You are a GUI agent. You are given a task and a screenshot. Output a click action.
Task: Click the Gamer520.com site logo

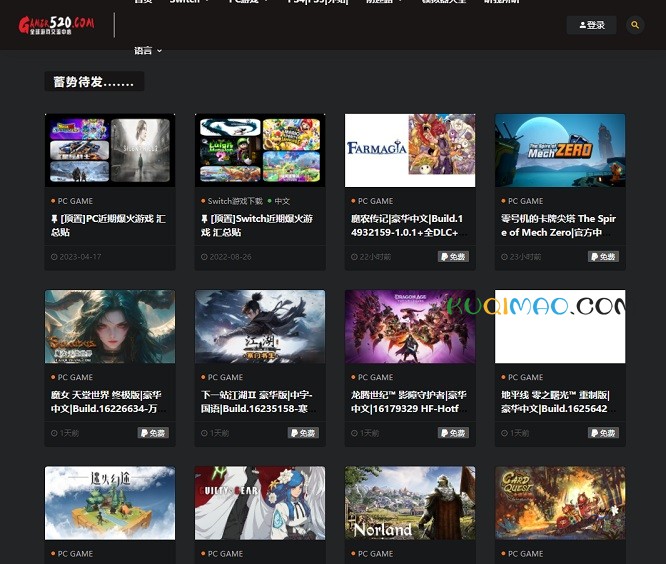tap(56, 25)
